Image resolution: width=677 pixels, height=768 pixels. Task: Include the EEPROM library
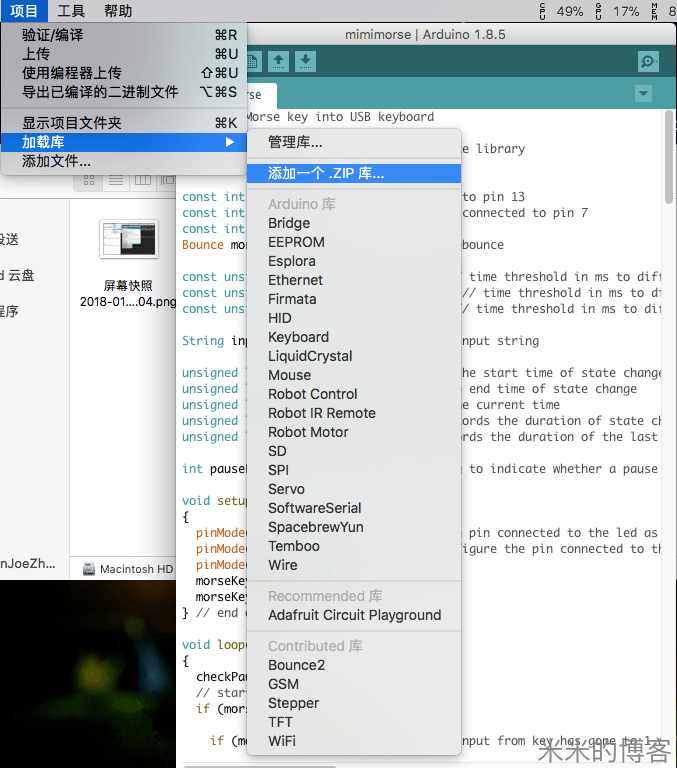pos(354,242)
